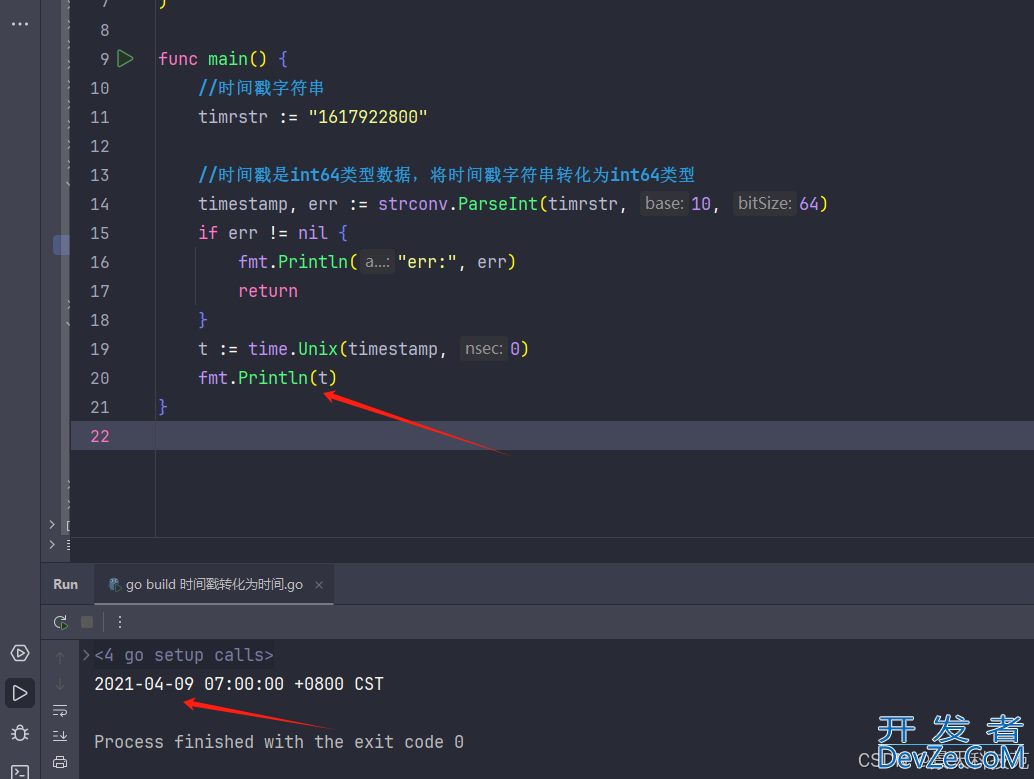
Task: Toggle soft-wrap in the run console
Action: [x=60, y=710]
